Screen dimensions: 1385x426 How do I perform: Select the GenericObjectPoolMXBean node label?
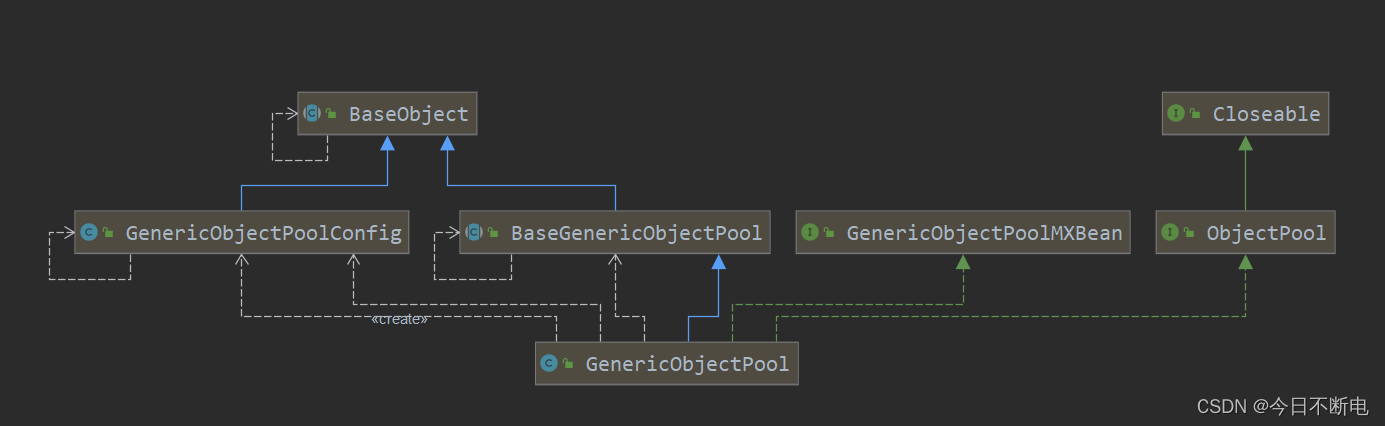(984, 233)
